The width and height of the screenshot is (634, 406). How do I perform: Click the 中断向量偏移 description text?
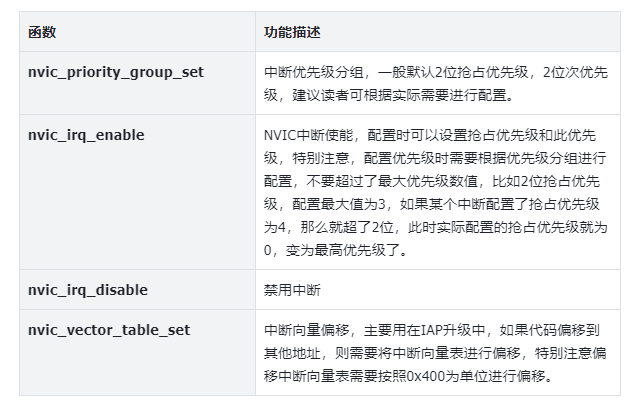click(x=306, y=330)
